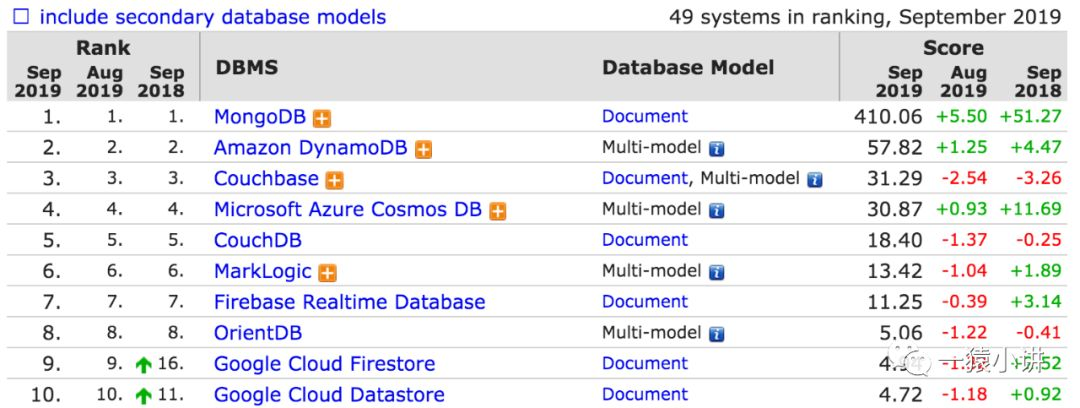Open the OrientDB link
1080x408 pixels.
(258, 333)
